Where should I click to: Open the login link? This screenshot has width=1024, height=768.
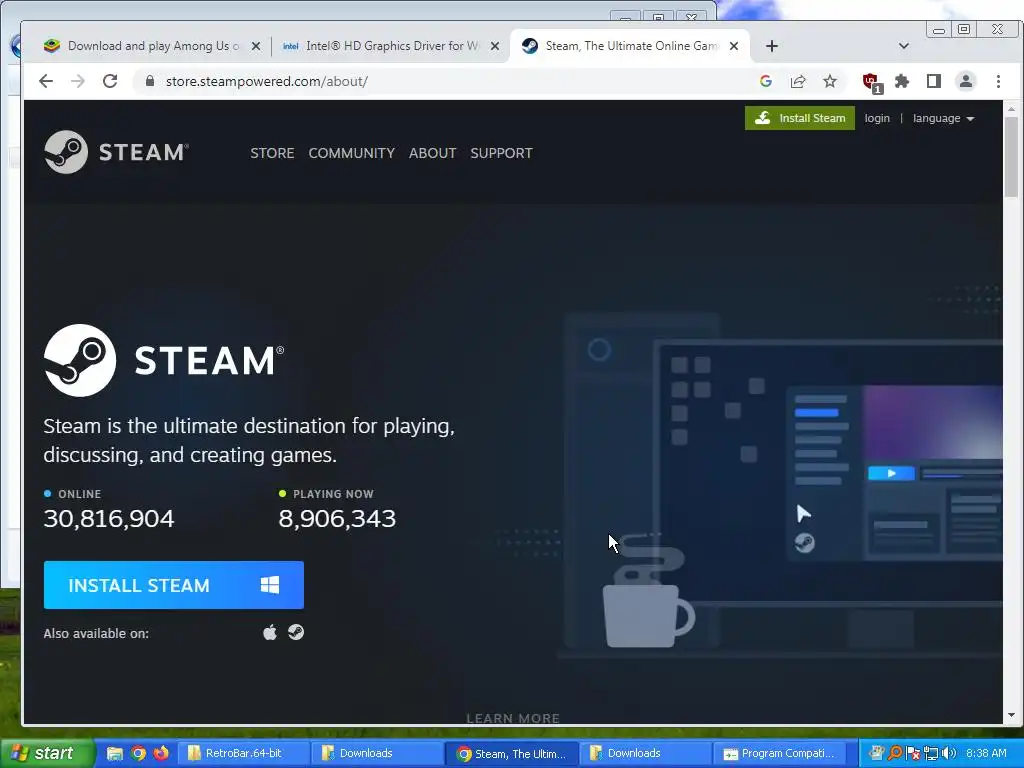[x=877, y=118]
